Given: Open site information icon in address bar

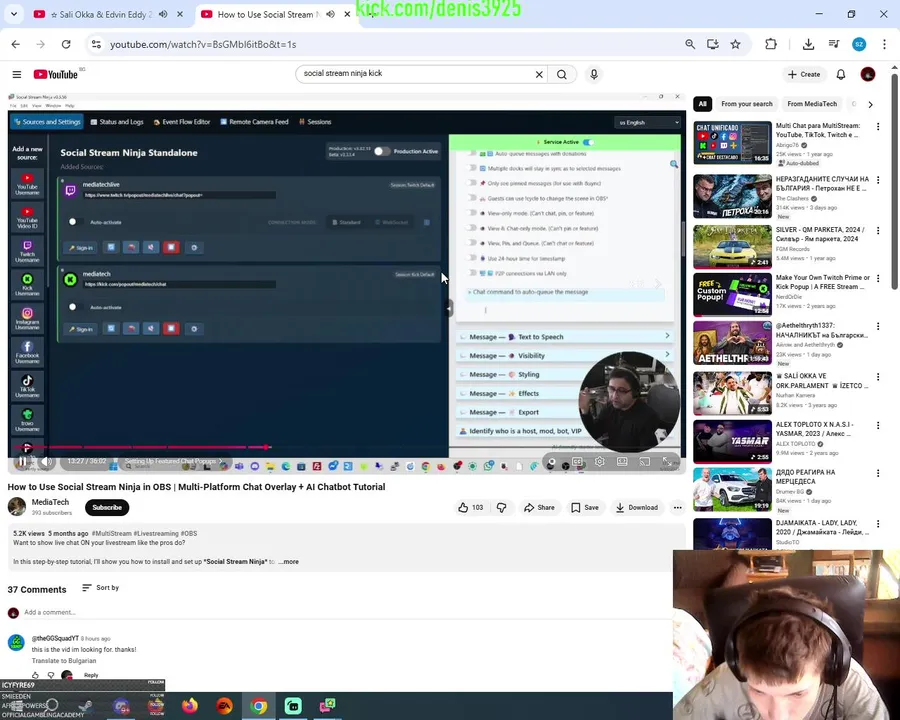Looking at the screenshot, I should pyautogui.click(x=96, y=44).
